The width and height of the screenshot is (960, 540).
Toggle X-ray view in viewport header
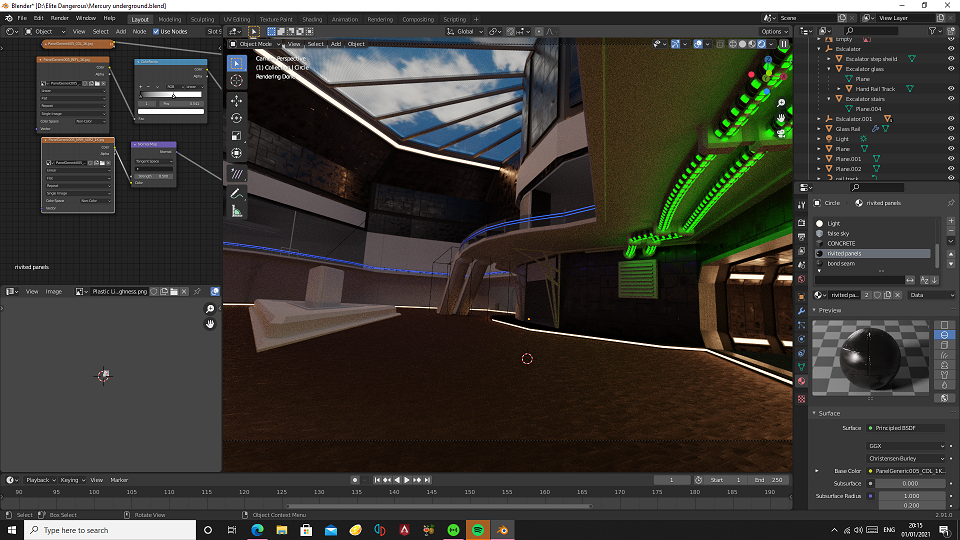(721, 44)
